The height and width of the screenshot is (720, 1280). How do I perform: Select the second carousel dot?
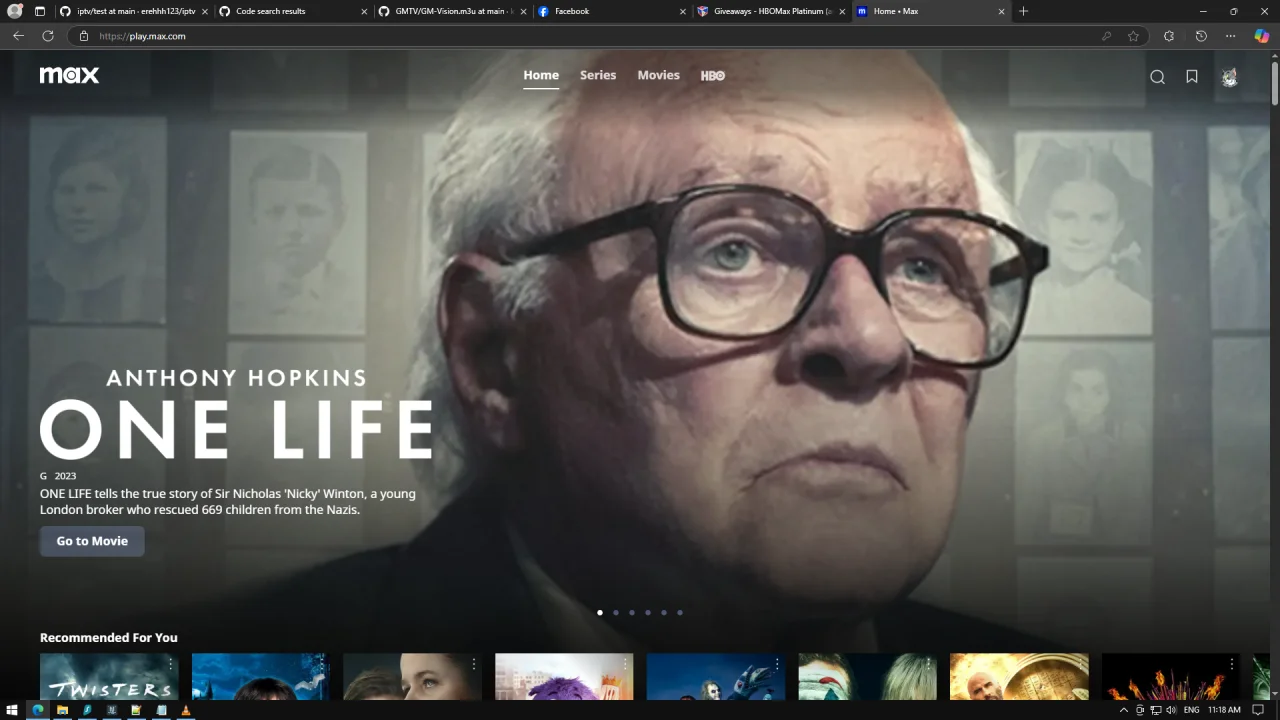point(616,612)
